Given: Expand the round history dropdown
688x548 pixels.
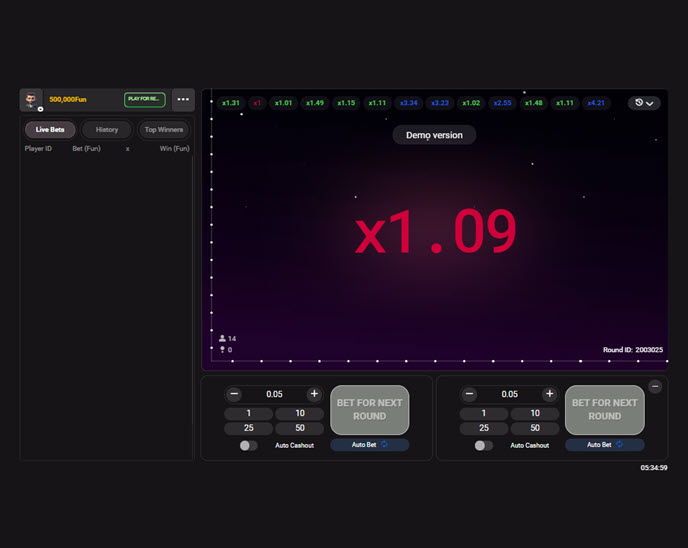Looking at the screenshot, I should pyautogui.click(x=644, y=103).
